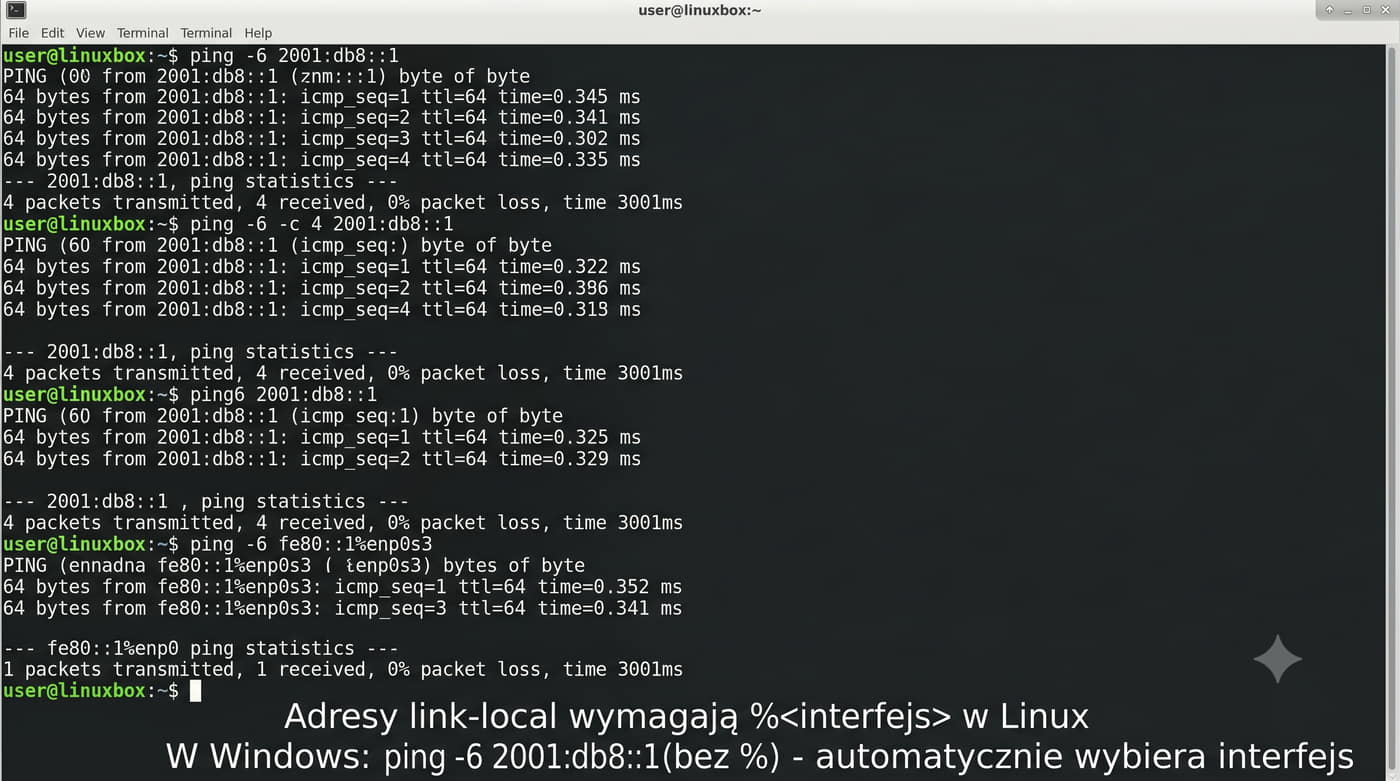
Task: Click the user@linuxbox:~ window title
Action: (x=699, y=10)
